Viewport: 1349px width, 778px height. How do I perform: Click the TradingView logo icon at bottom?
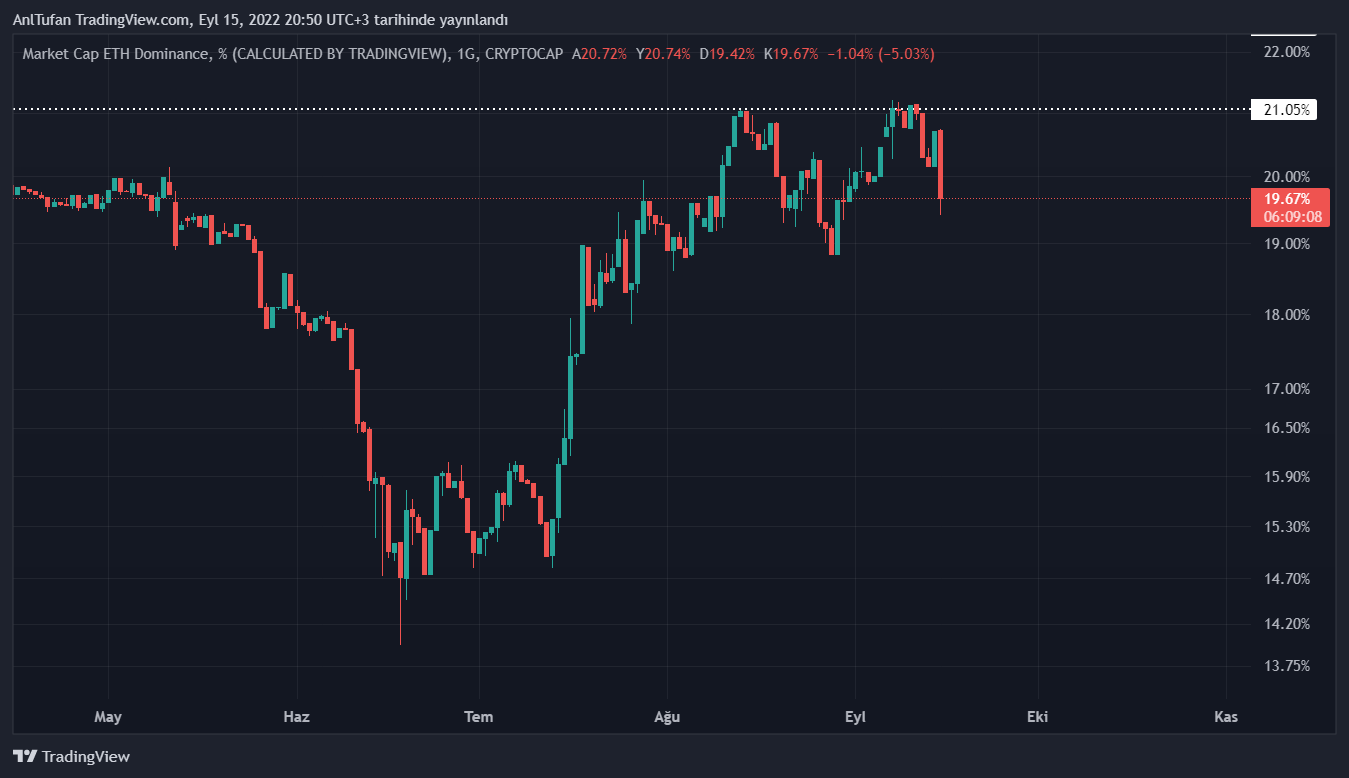[25, 757]
